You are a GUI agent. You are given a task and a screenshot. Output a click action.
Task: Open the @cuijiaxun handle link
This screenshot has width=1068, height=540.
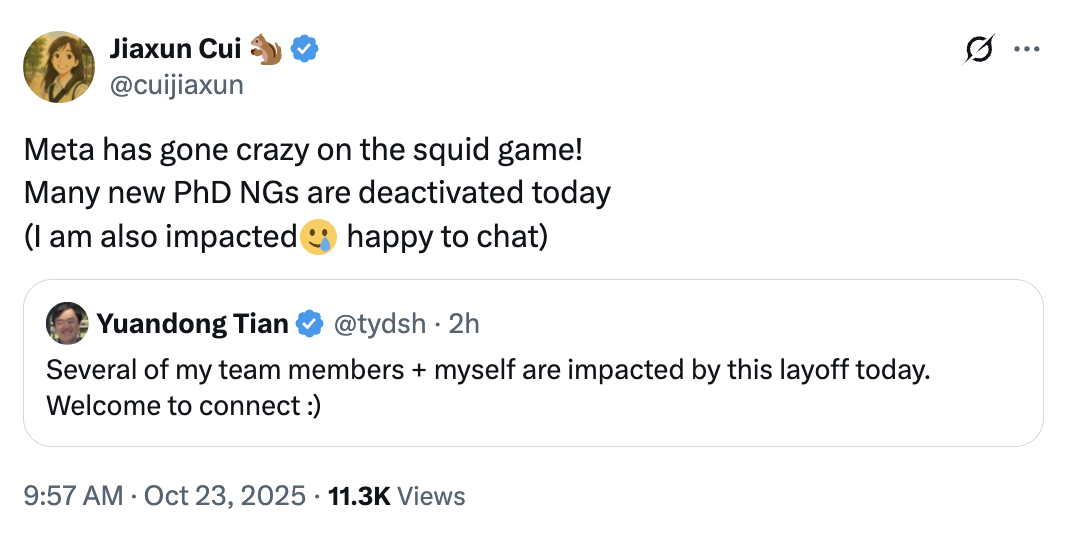click(x=175, y=84)
